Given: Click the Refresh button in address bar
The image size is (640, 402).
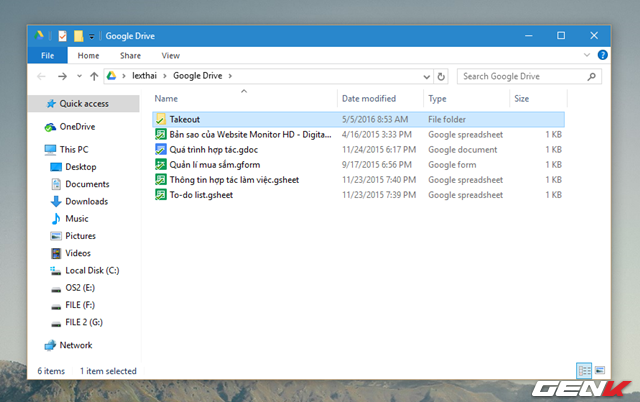Looking at the screenshot, I should tap(442, 76).
